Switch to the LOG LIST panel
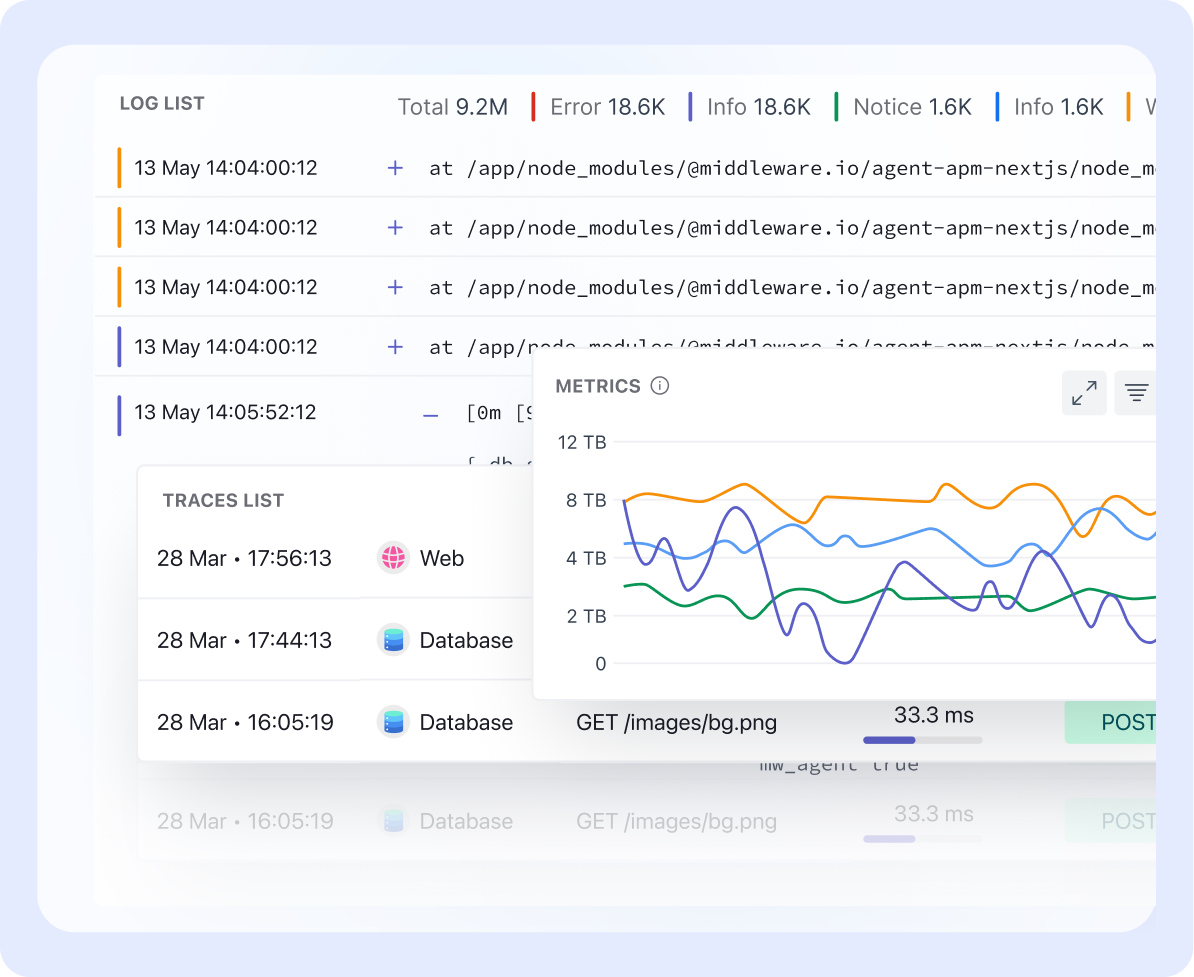 point(162,103)
